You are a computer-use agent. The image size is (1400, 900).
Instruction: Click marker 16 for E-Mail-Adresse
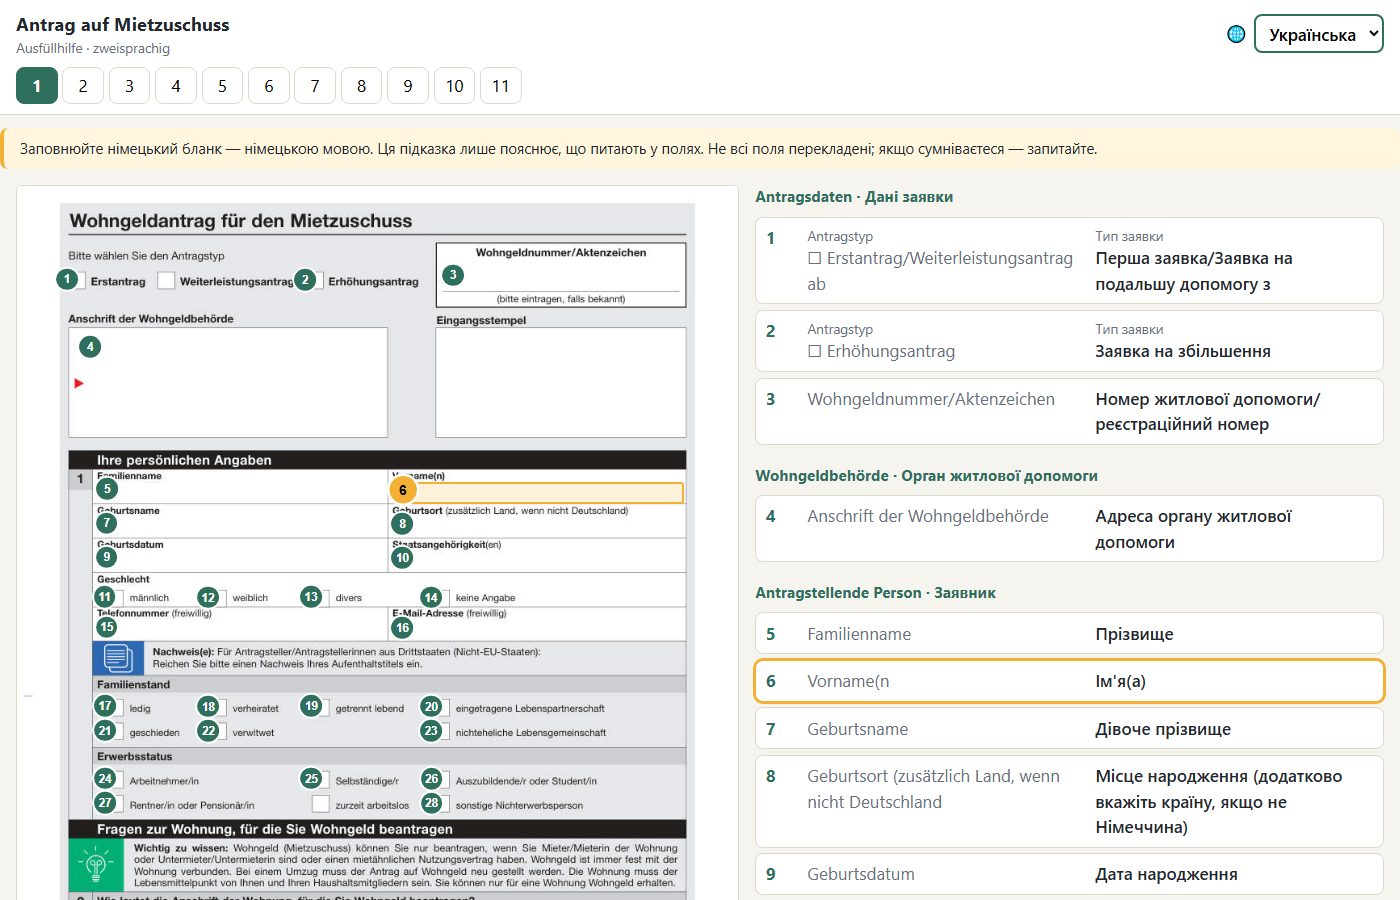point(402,627)
